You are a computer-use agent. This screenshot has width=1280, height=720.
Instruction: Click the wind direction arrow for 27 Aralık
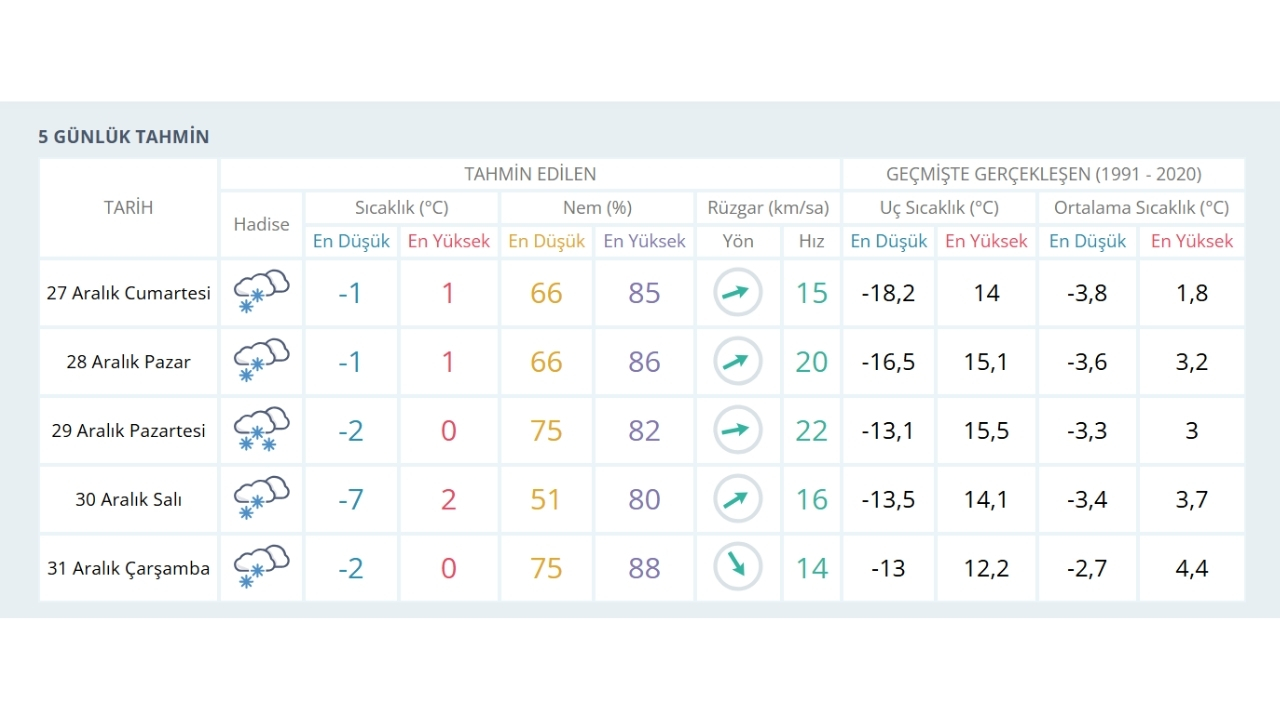pos(737,293)
